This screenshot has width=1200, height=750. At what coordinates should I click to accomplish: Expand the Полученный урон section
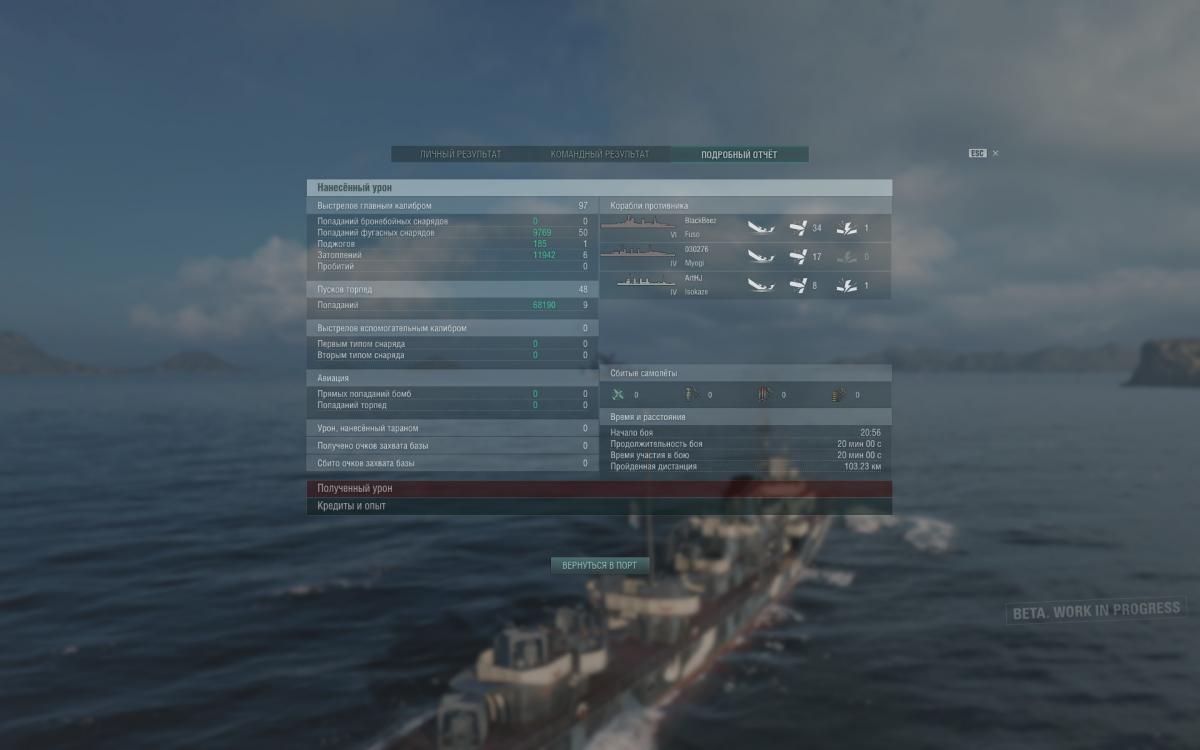(x=599, y=489)
